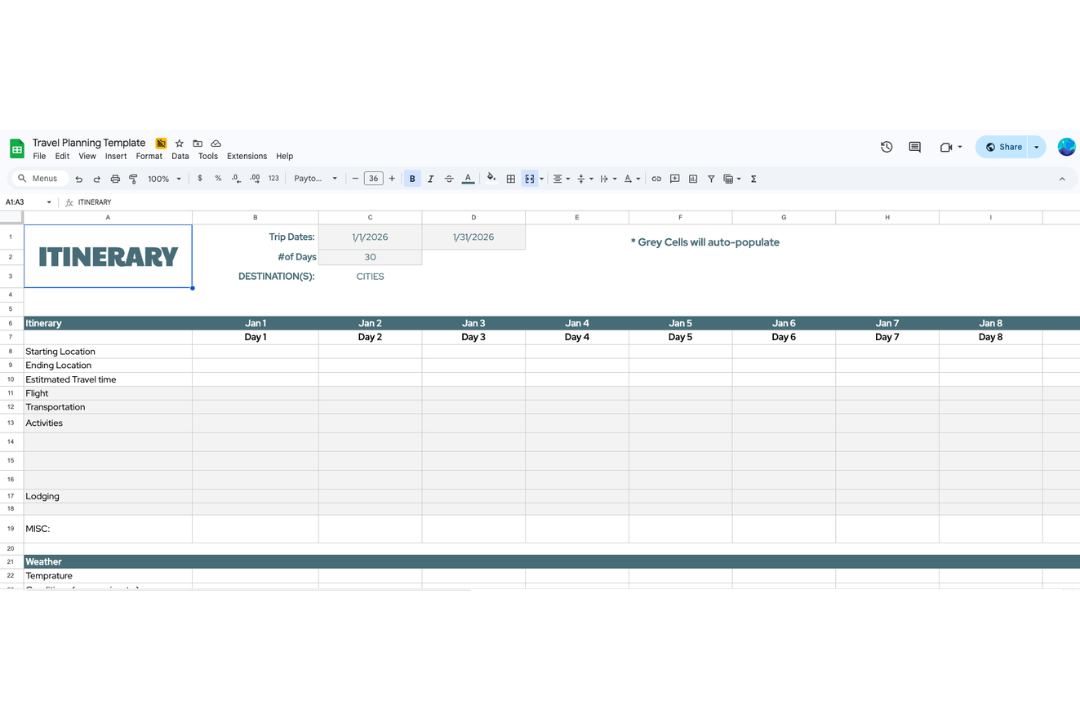Select the Paint format tool
This screenshot has height=720, width=1080.
tap(133, 179)
